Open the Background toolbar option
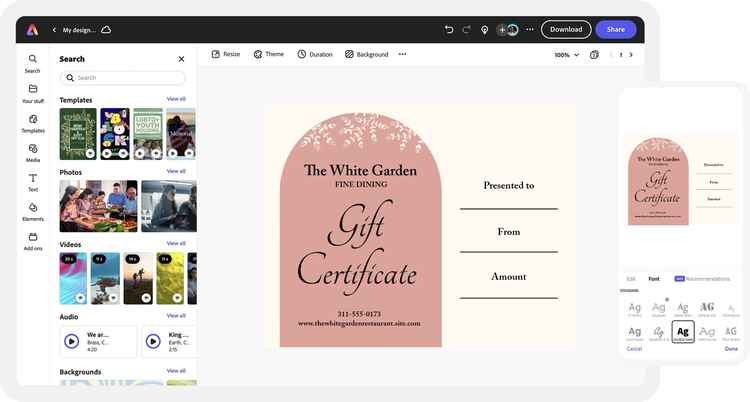This screenshot has width=750, height=402. pos(366,55)
